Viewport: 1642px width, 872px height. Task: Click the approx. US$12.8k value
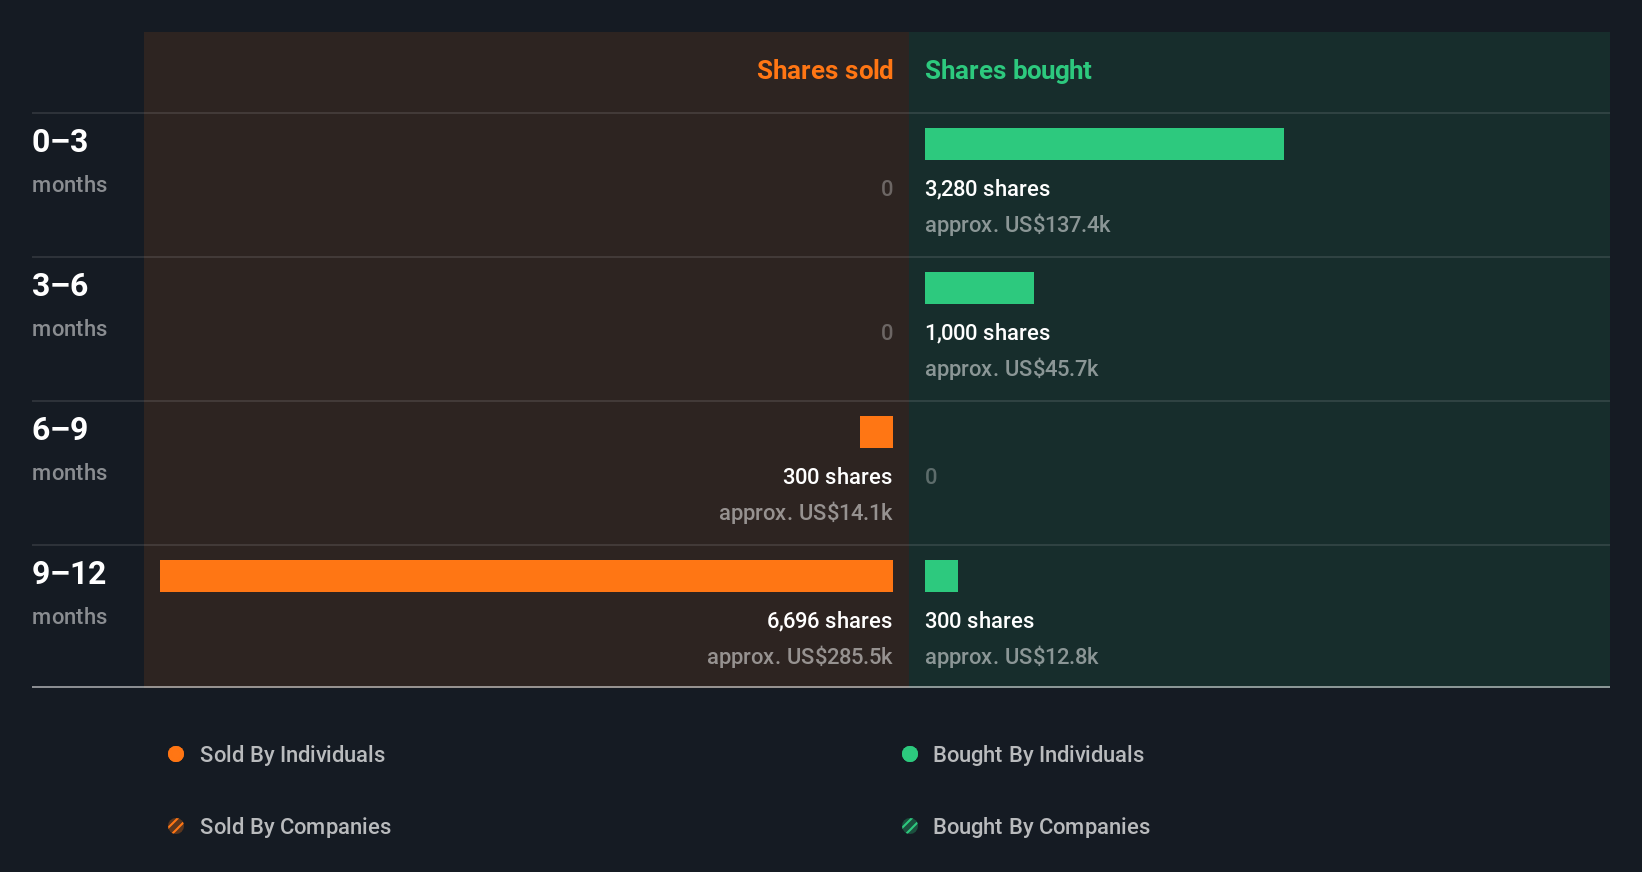click(1011, 657)
